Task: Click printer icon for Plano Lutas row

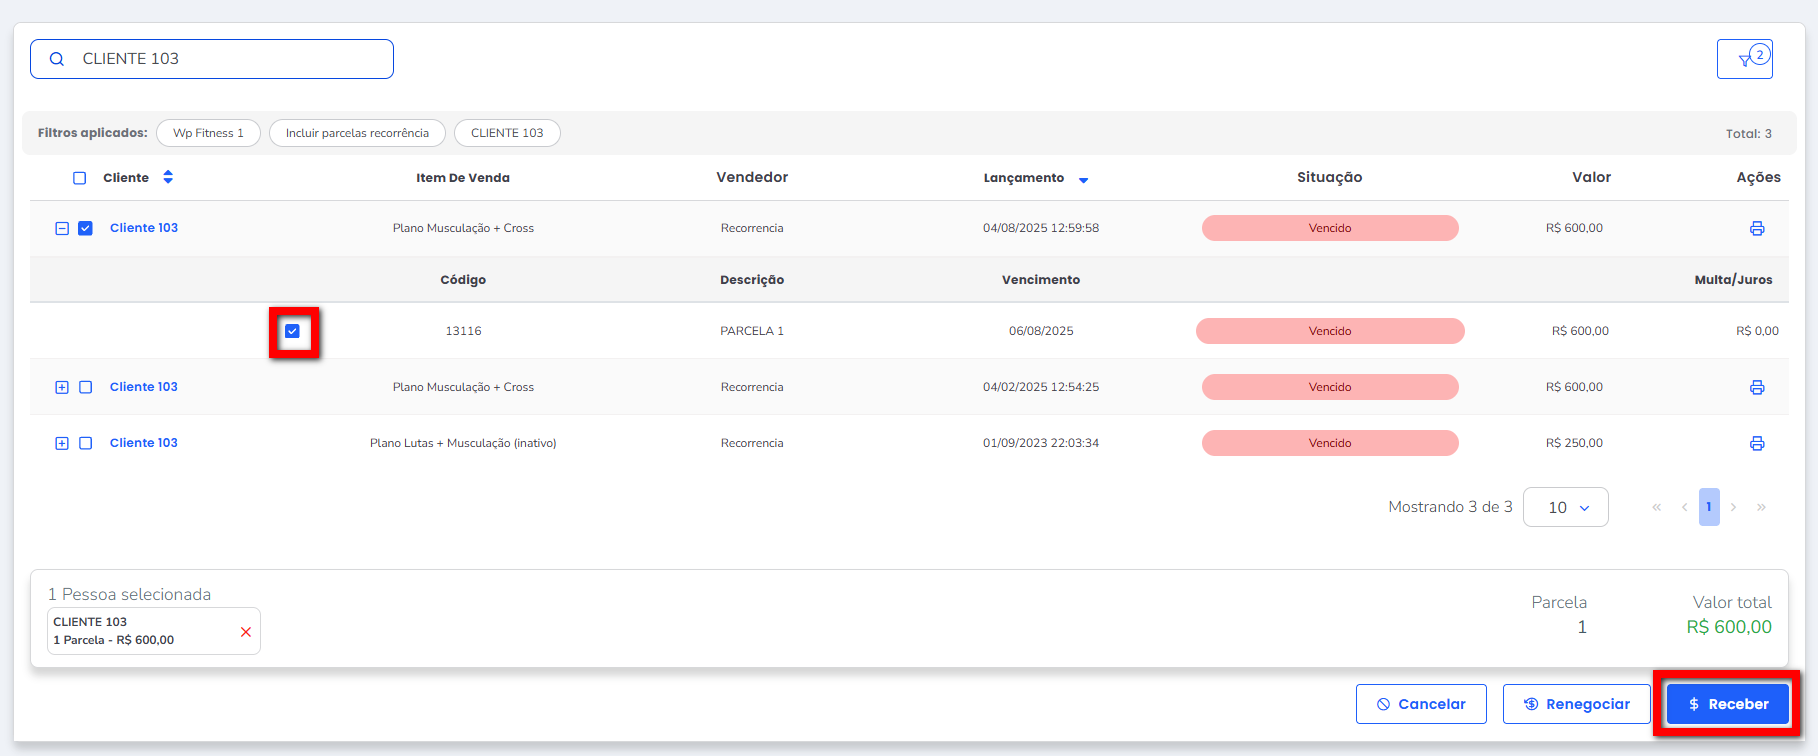Action: [1756, 444]
